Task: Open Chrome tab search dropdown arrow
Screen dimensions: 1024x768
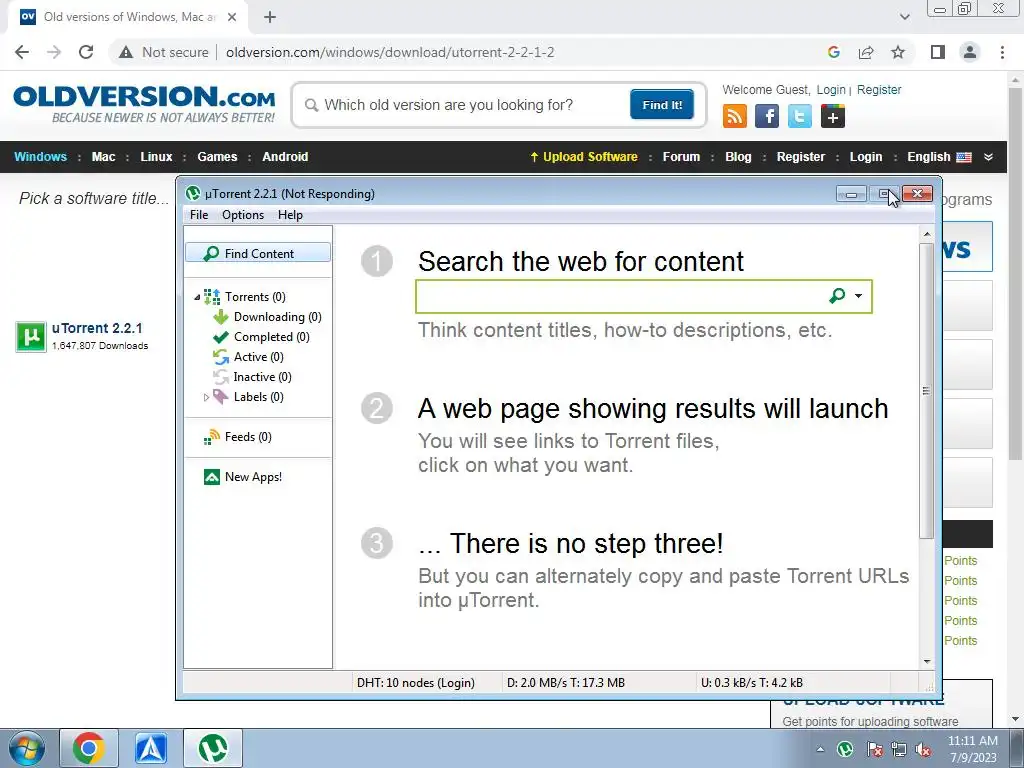Action: tap(904, 17)
